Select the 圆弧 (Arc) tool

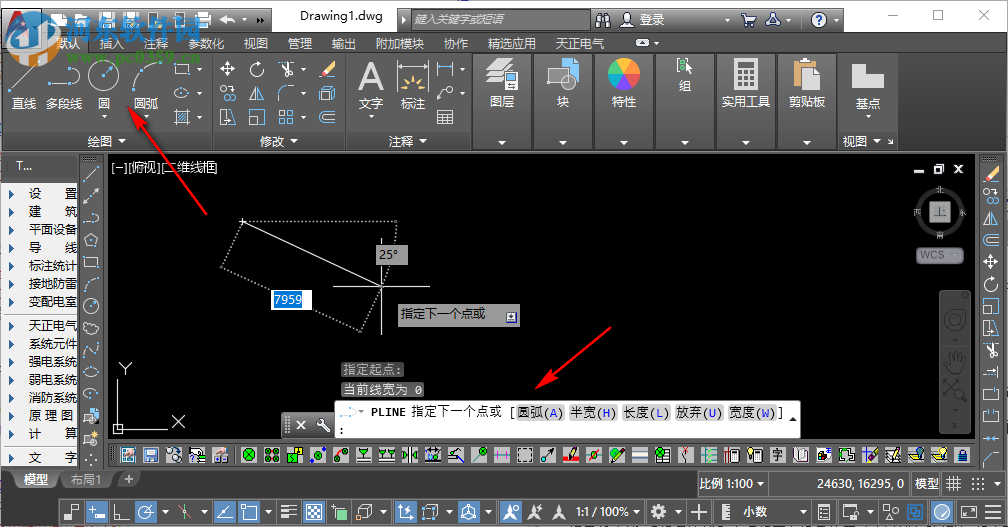tap(146, 85)
